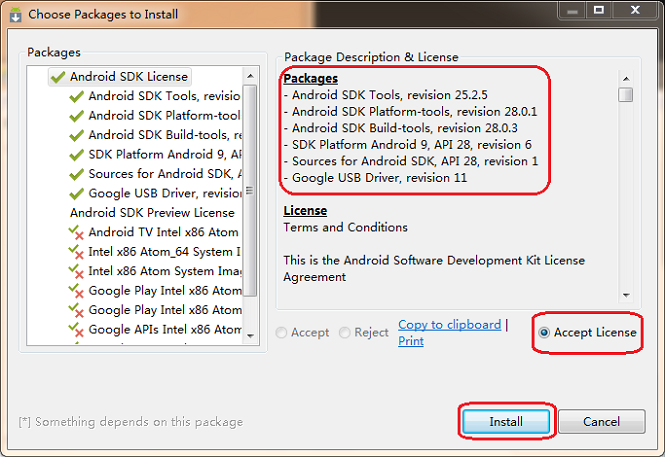Click check/cross icon beside Google APIs Intel x86
The width and height of the screenshot is (665, 457).
coord(76,330)
